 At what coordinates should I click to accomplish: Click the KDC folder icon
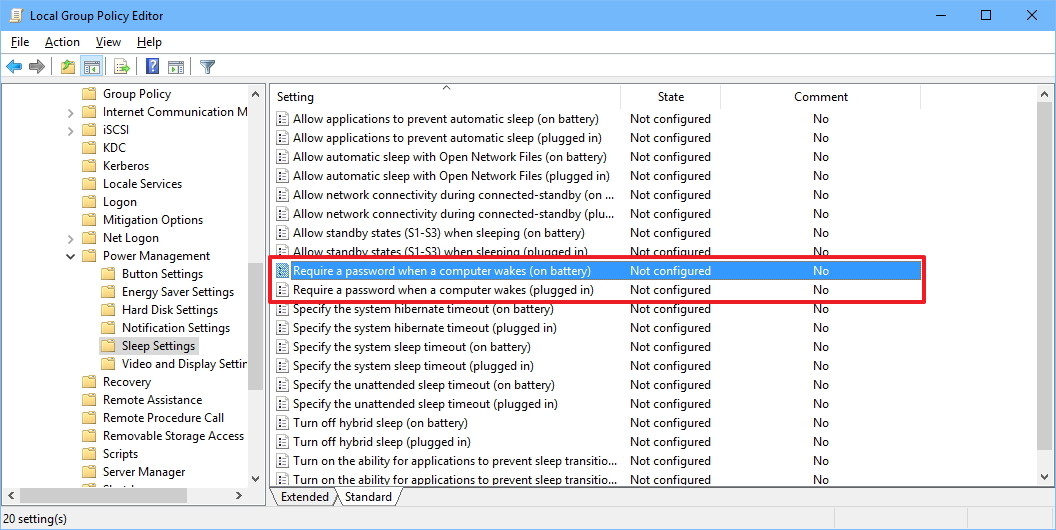pos(89,147)
